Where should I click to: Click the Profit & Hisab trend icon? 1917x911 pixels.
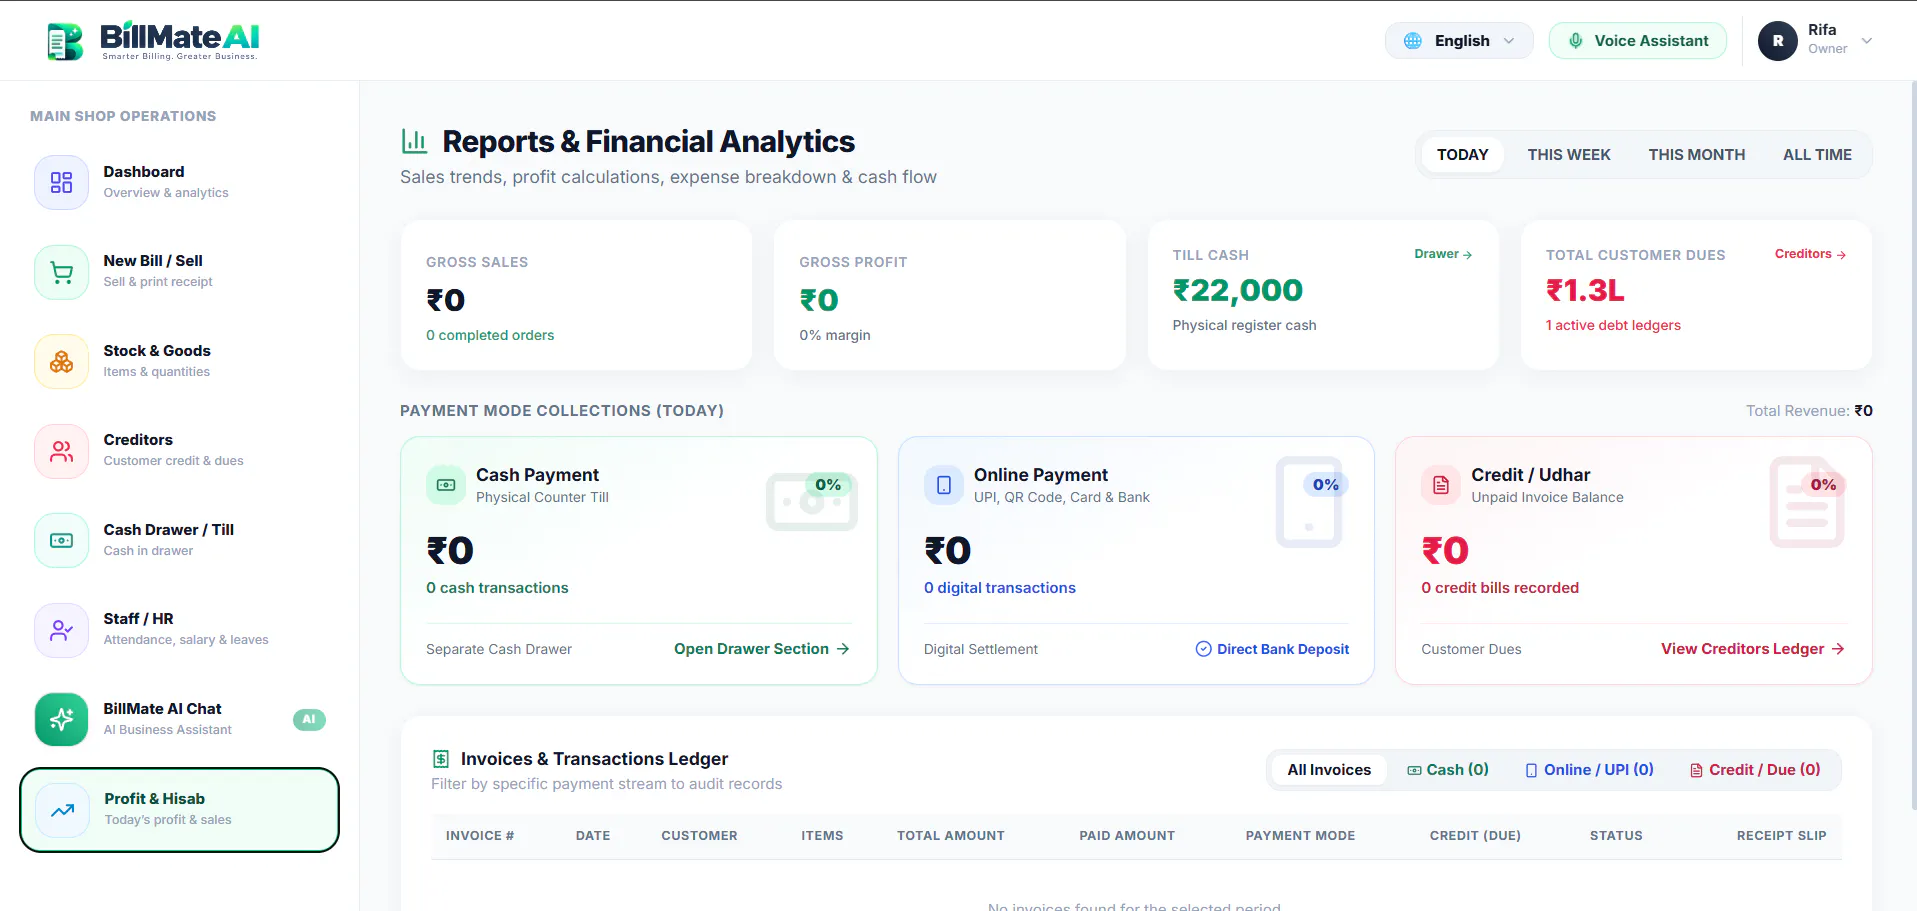(63, 810)
